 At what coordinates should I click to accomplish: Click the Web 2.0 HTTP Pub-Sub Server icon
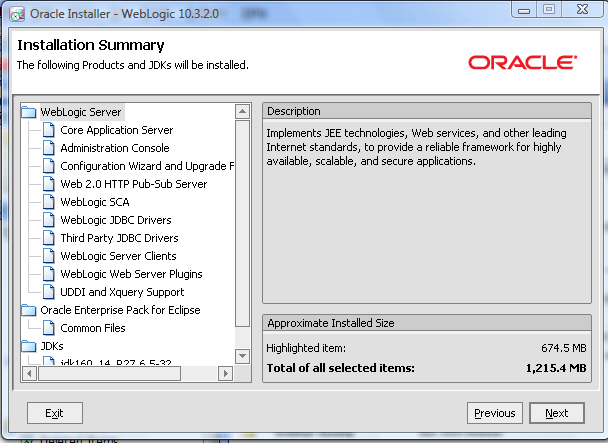point(48,184)
